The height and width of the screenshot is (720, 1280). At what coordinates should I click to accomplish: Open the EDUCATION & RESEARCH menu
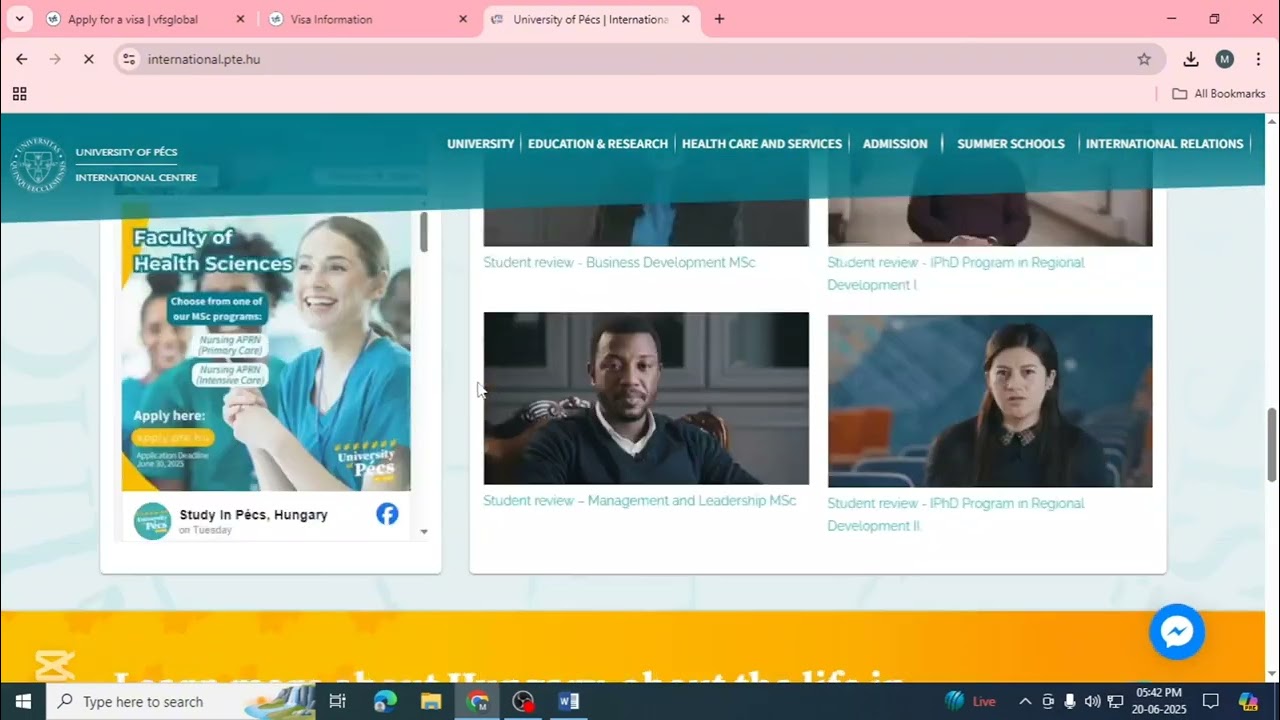[x=598, y=144]
